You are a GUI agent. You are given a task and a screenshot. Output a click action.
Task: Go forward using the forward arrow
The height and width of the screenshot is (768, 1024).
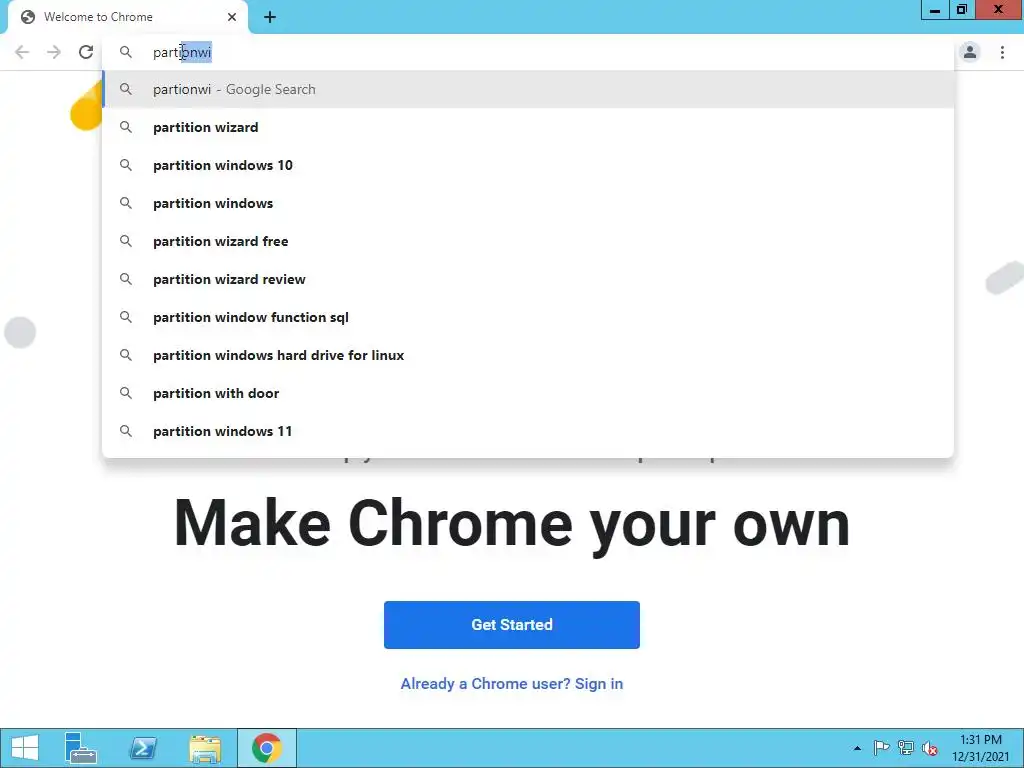54,52
